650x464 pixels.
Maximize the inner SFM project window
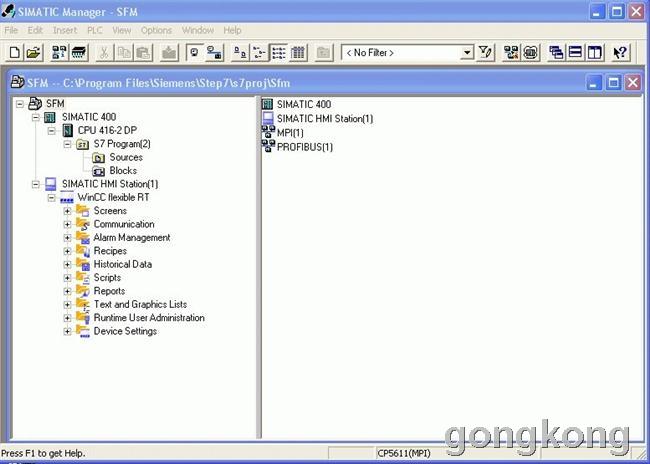613,83
